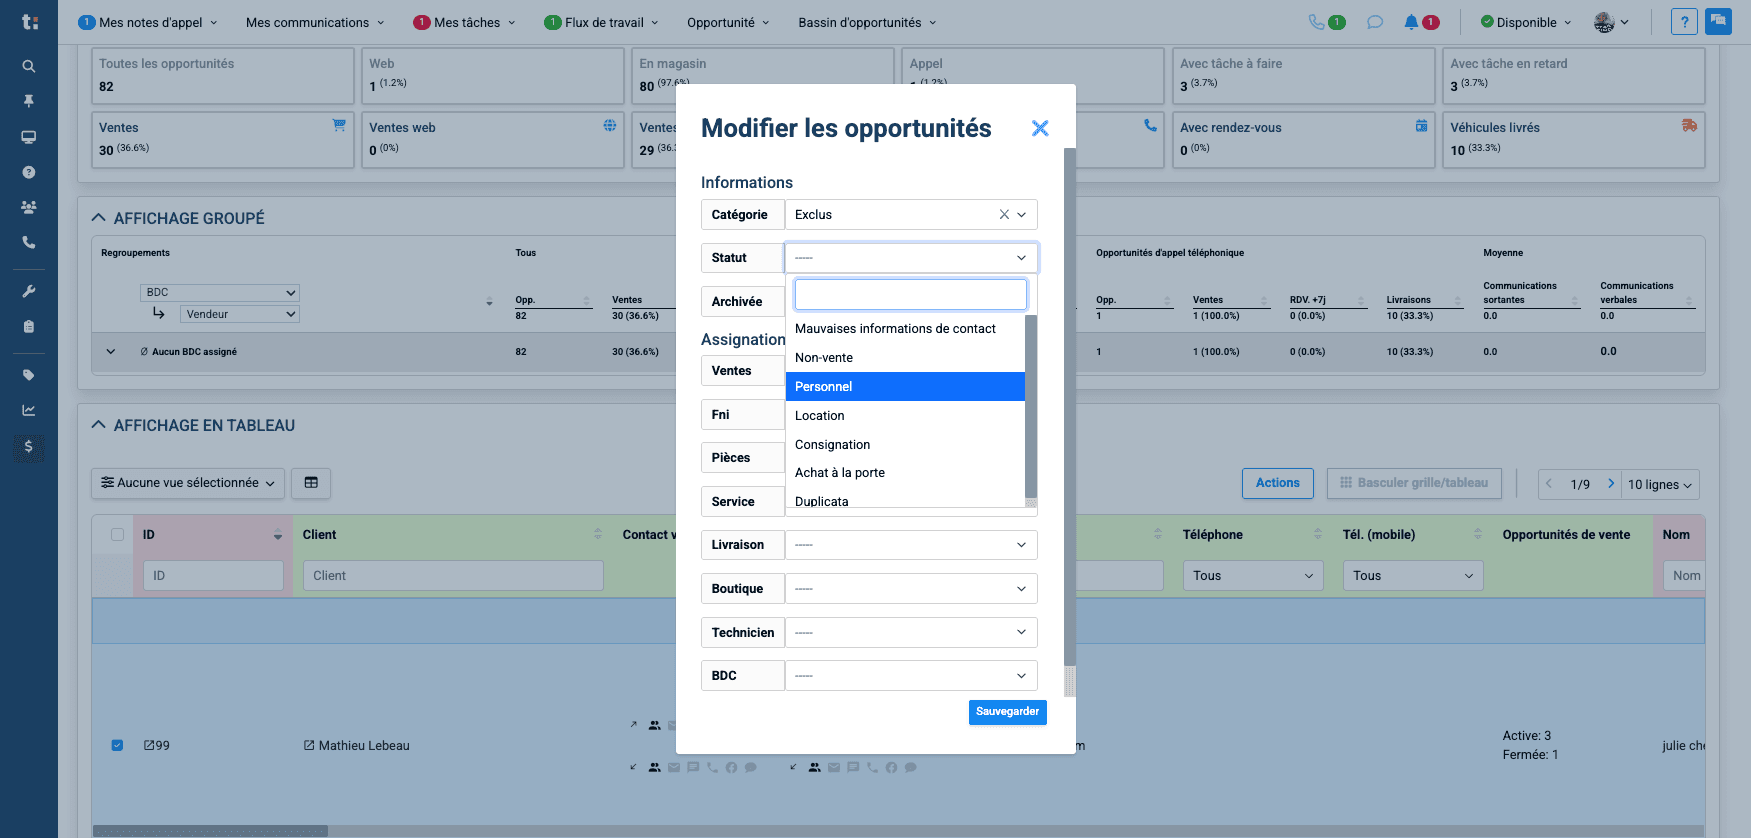Open the Boutique dropdown
The height and width of the screenshot is (838, 1751).
(911, 589)
